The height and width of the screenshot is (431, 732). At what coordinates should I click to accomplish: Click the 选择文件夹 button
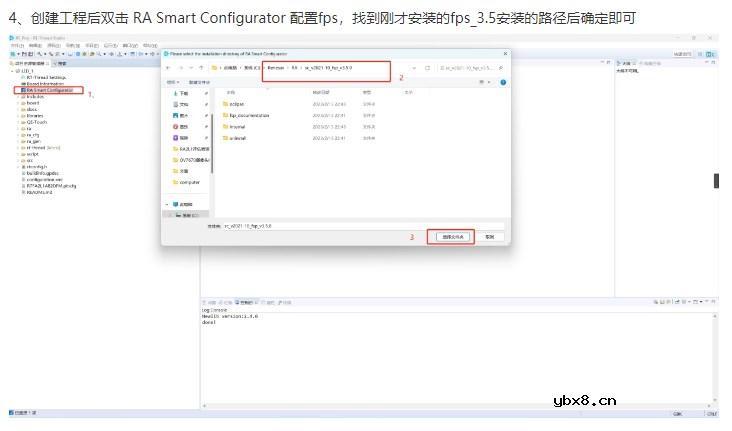click(x=453, y=237)
